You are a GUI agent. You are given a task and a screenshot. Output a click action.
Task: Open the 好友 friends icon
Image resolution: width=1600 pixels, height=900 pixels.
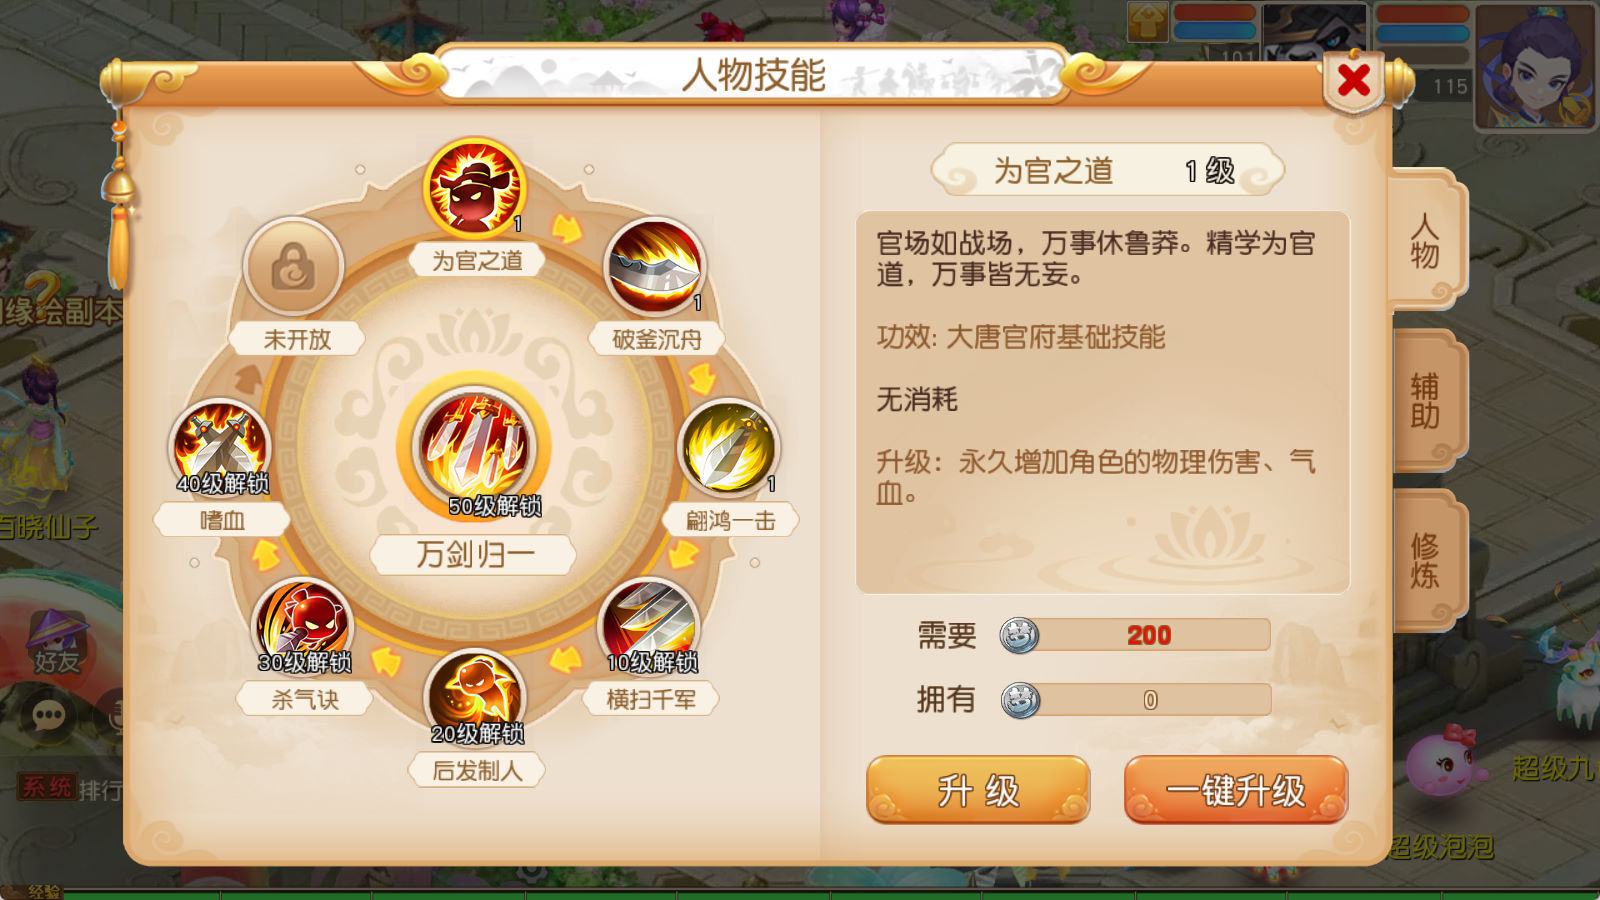click(x=56, y=642)
